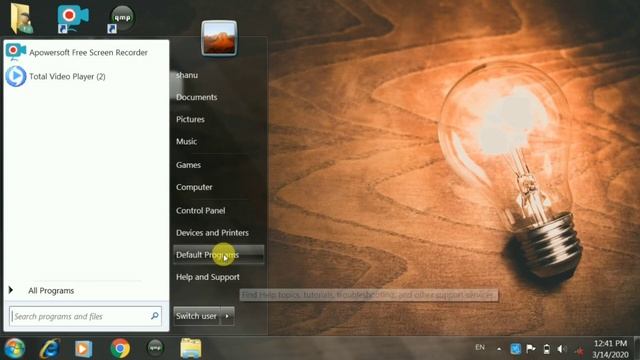Viewport: 640px width, 360px height.
Task: Show hidden tray icons
Action: coord(499,349)
